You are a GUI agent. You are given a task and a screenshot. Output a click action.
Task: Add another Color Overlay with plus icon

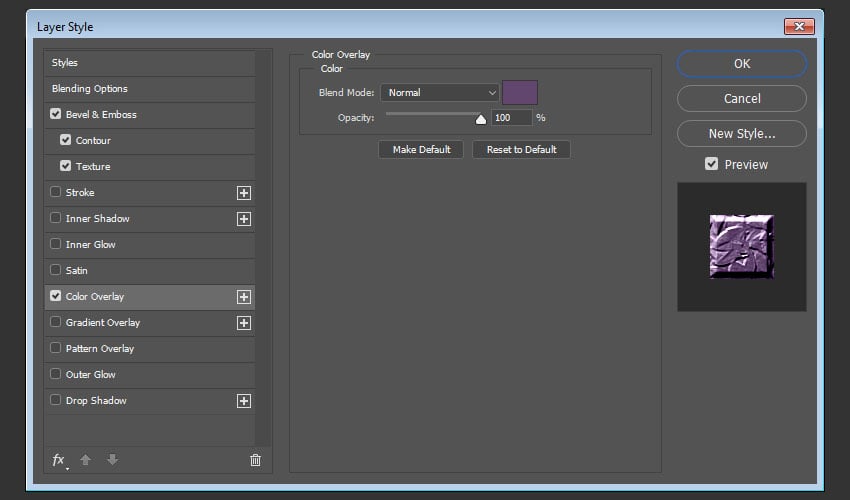244,297
